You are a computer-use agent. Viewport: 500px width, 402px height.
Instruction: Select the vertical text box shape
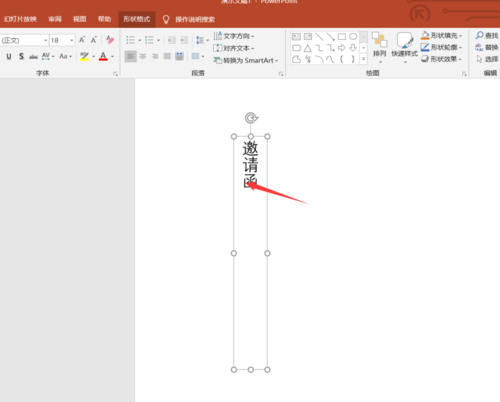point(308,37)
